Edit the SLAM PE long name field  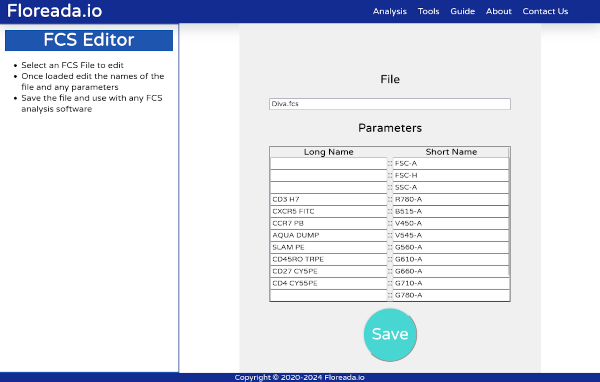coord(329,247)
